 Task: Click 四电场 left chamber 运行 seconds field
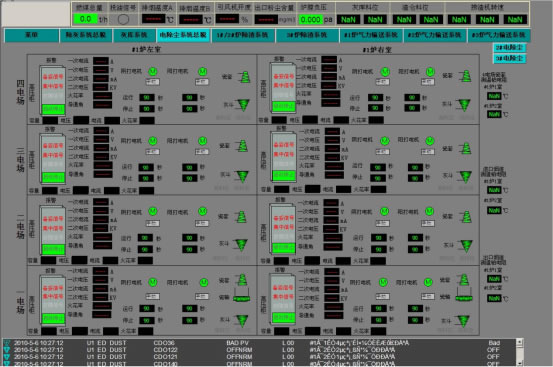coord(147,97)
